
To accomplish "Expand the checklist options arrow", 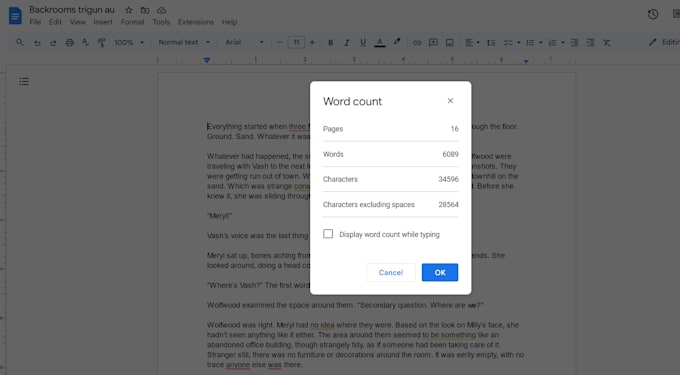I will pyautogui.click(x=518, y=42).
